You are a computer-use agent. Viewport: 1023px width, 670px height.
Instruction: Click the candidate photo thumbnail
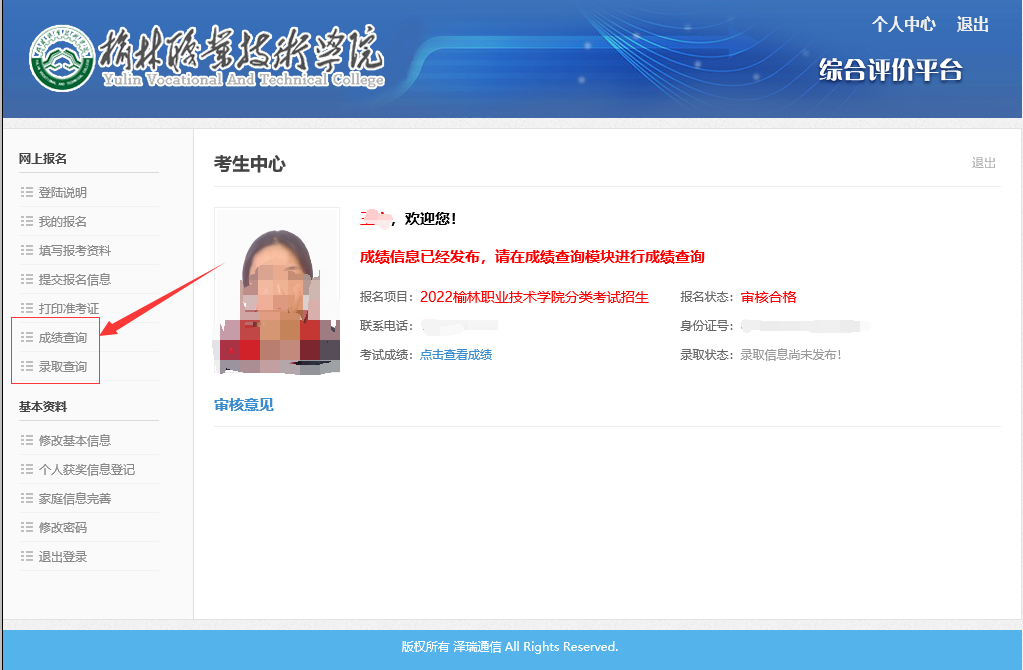(x=277, y=290)
